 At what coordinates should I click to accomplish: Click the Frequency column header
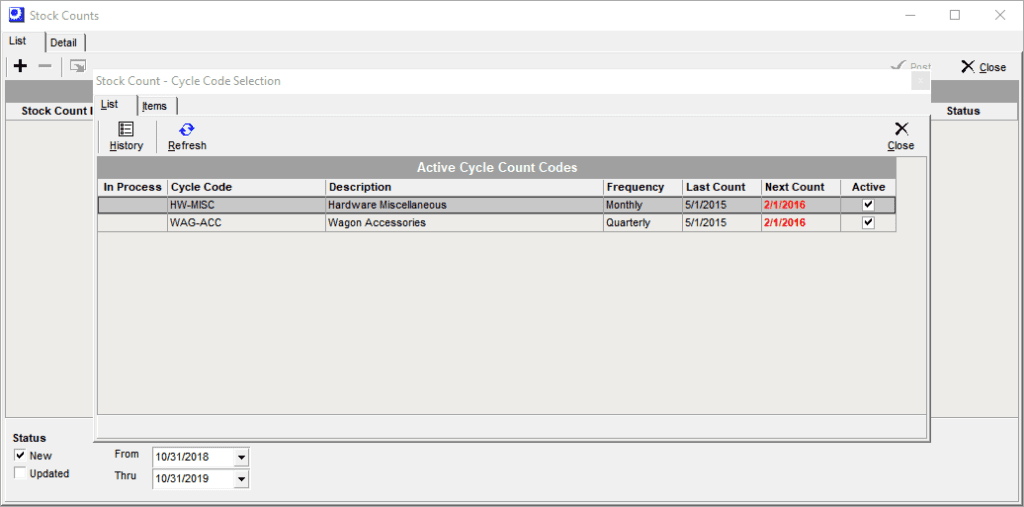643,187
